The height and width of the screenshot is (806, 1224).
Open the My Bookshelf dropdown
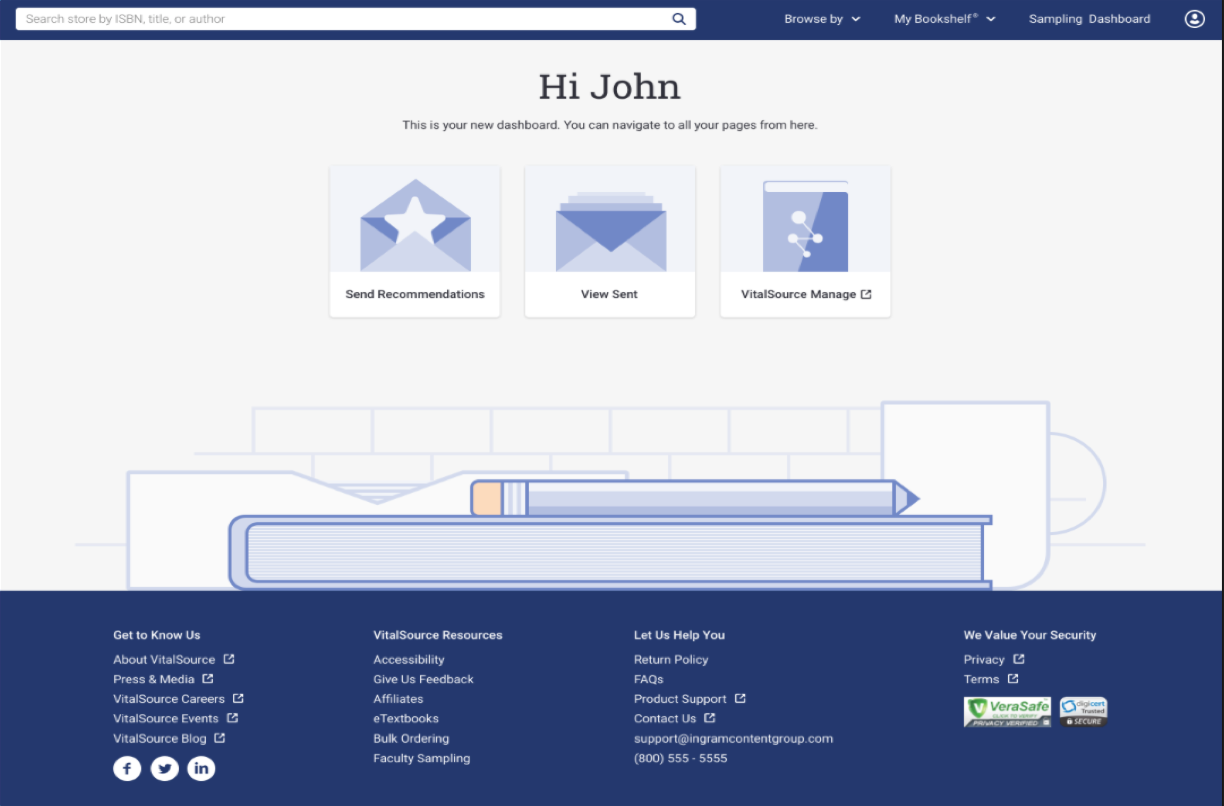coord(944,18)
